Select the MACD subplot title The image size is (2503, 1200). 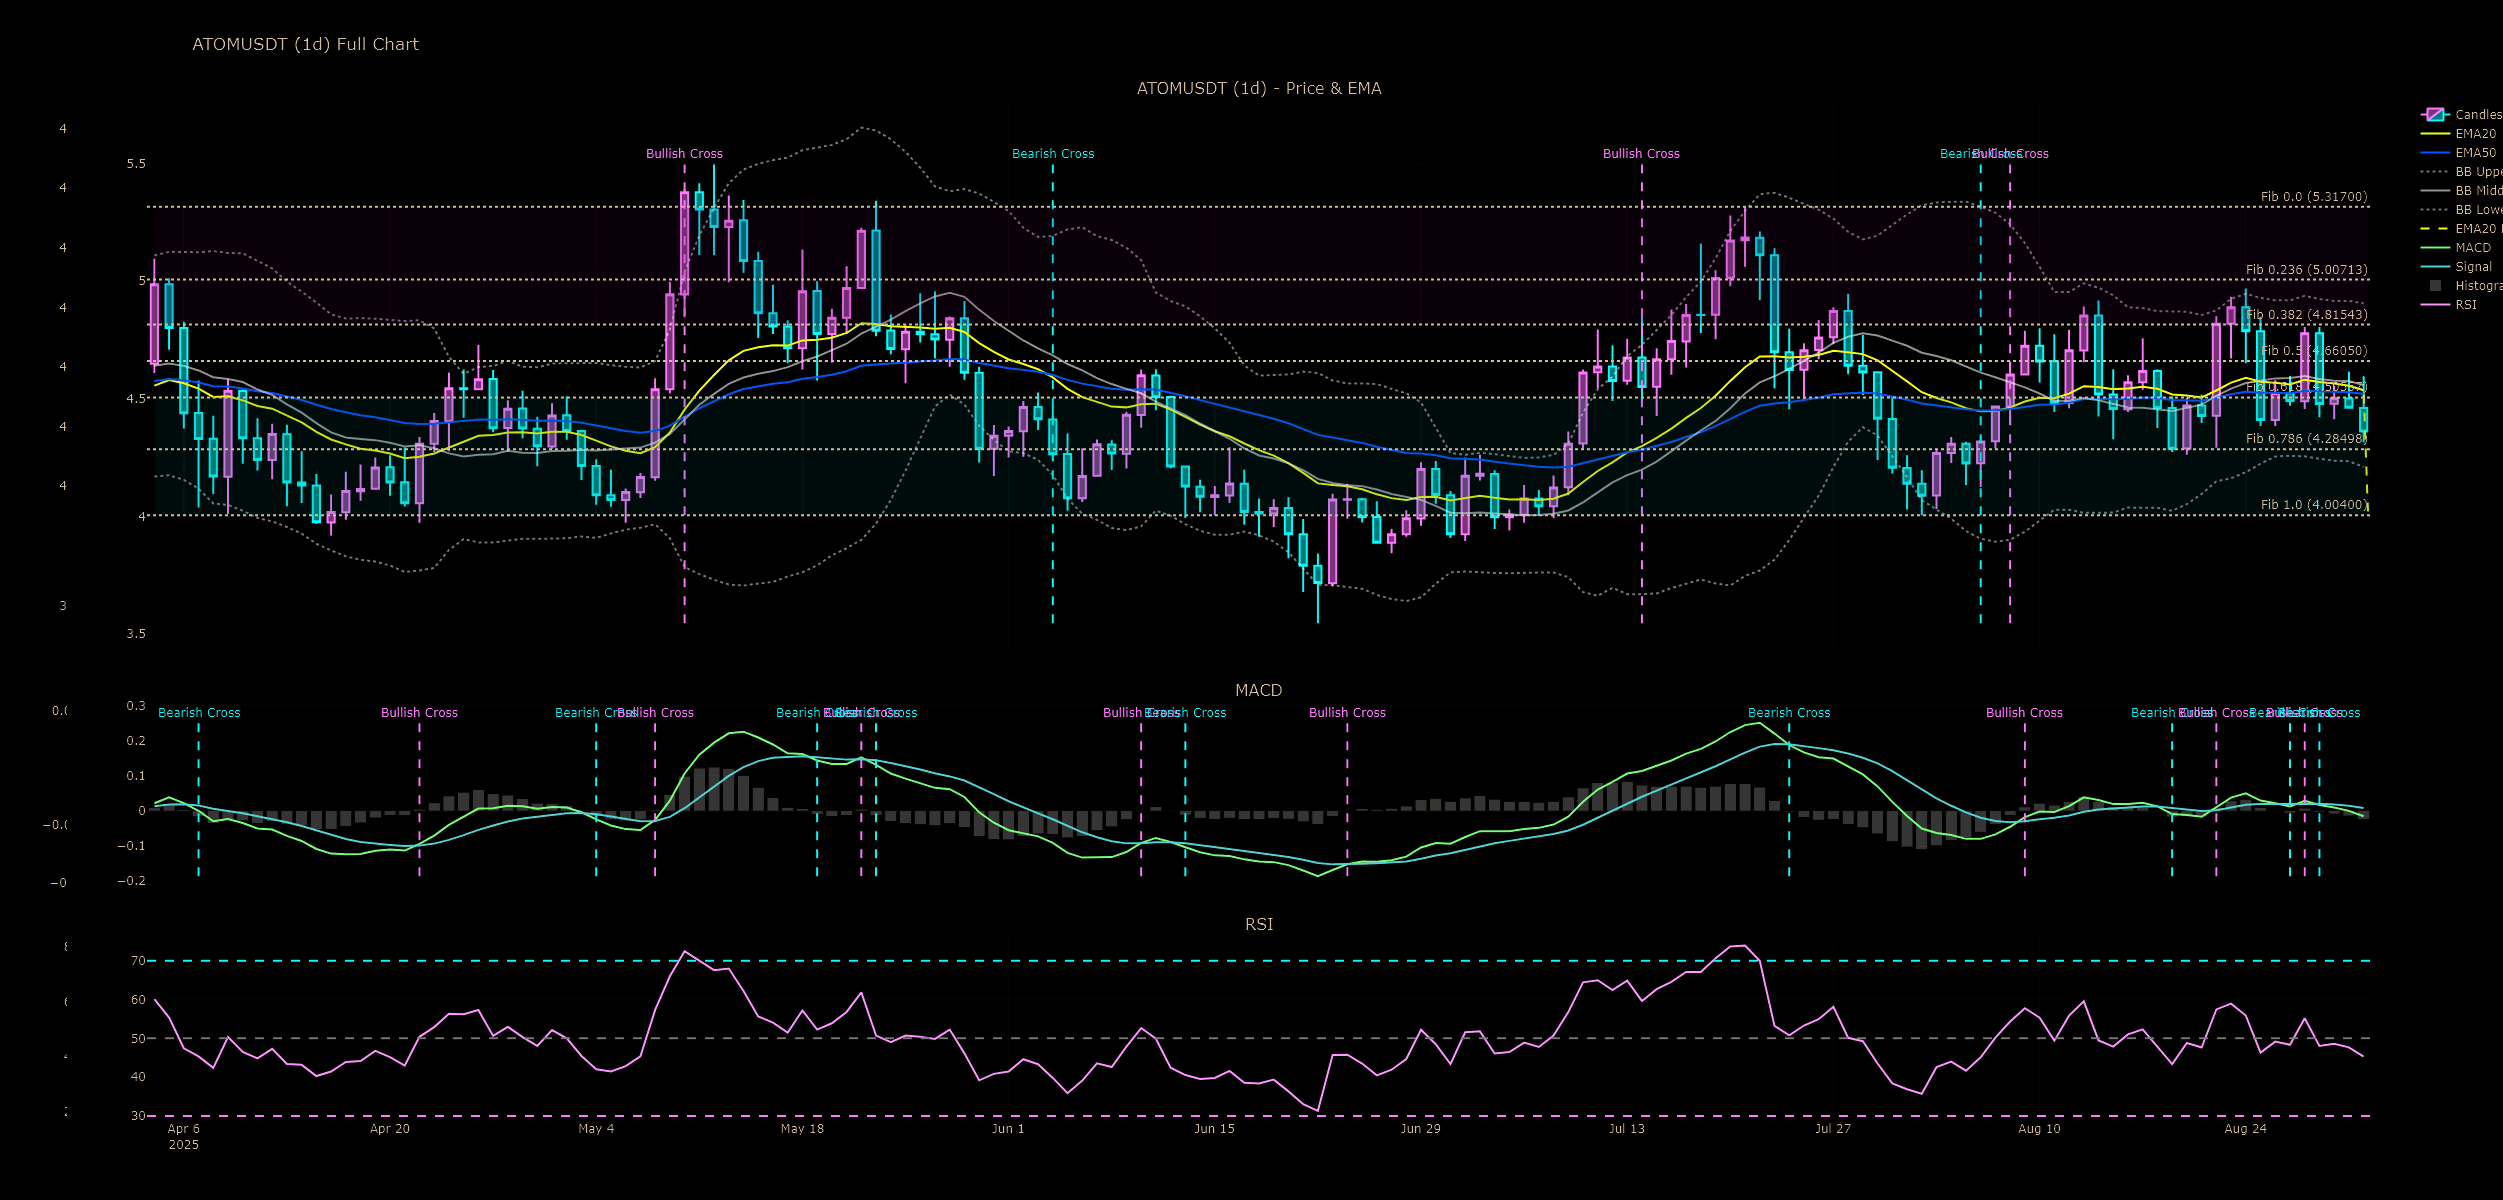pos(1258,690)
